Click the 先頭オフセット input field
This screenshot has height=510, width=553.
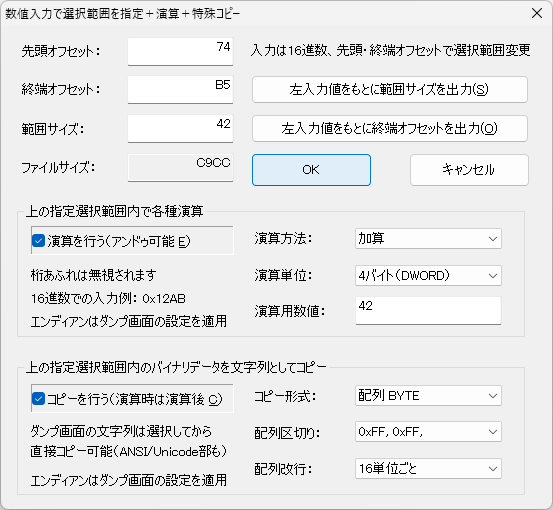coord(180,51)
